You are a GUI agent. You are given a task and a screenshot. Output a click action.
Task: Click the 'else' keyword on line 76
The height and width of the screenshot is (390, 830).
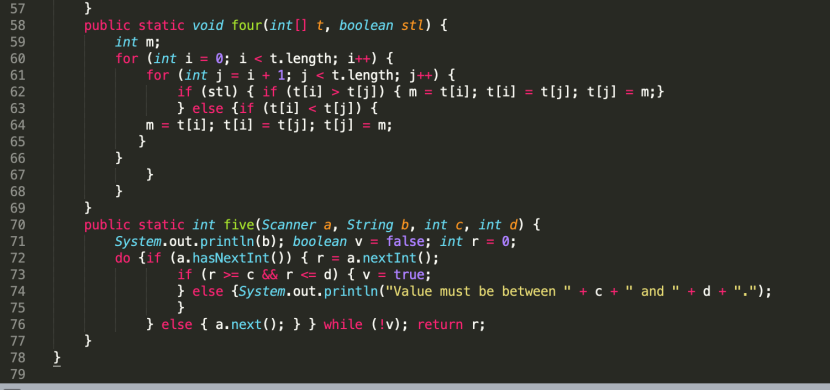click(x=177, y=325)
